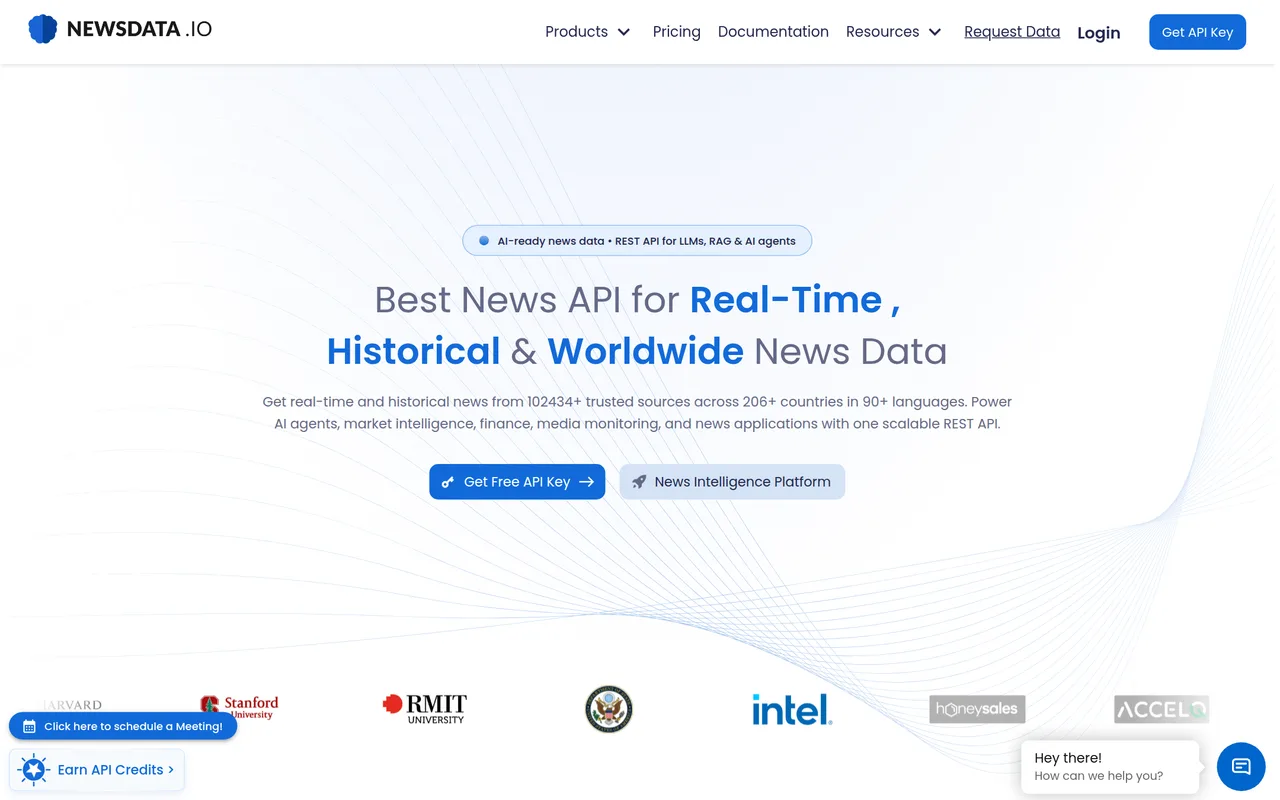Click the US government seal logo

pyautogui.click(x=609, y=709)
